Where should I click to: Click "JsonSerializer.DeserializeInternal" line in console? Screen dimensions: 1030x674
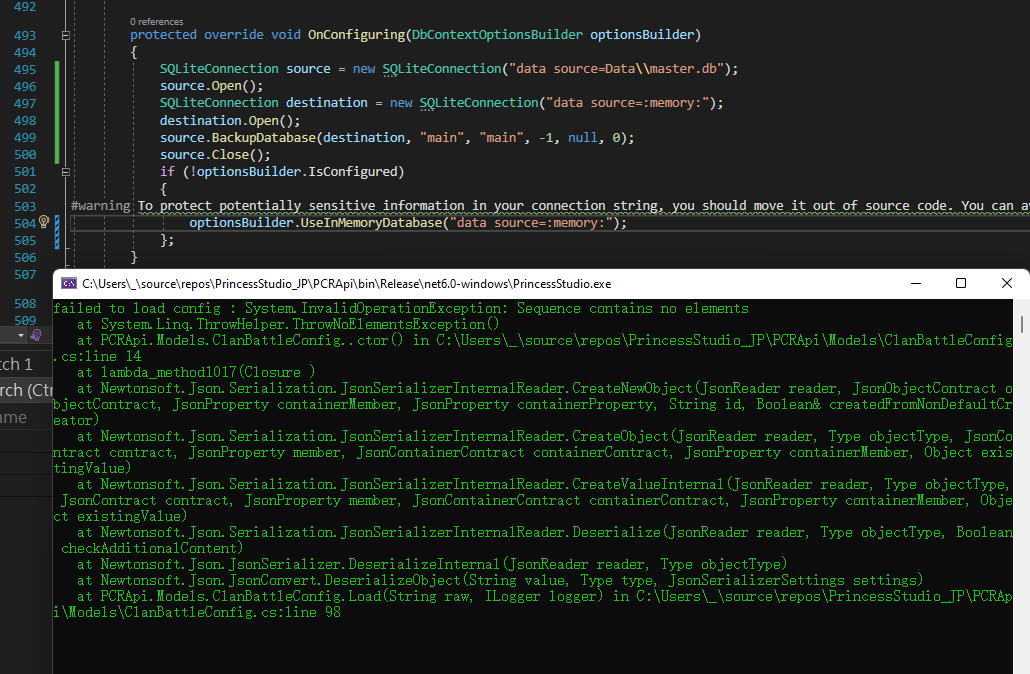tap(432, 564)
